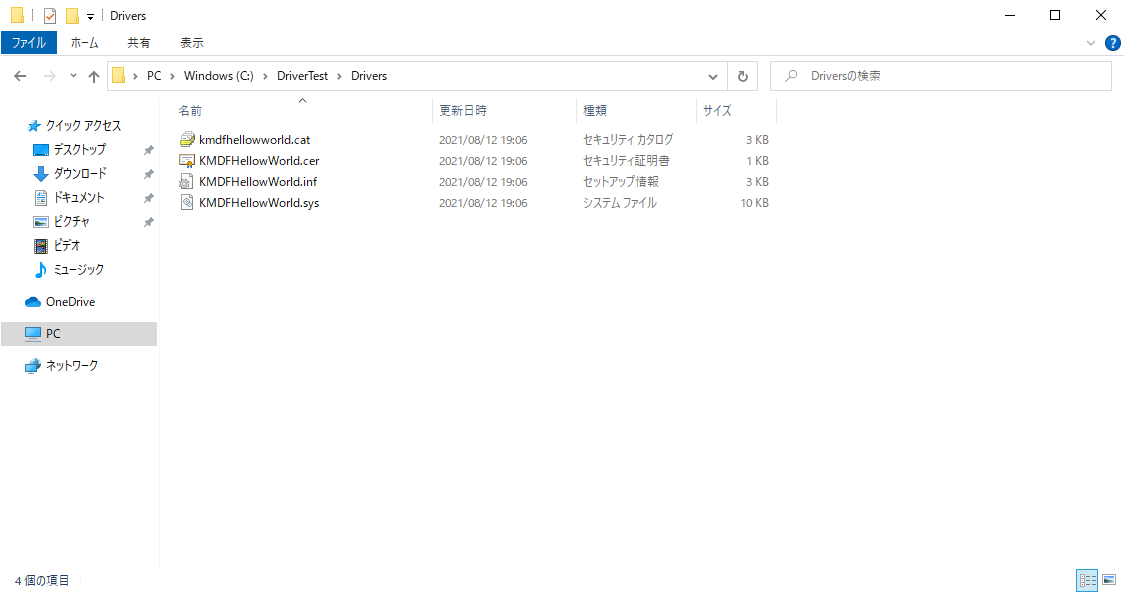The image size is (1125, 593).
Task: Expand Windows (C:) breadcrumb chevron
Action: coord(265,76)
